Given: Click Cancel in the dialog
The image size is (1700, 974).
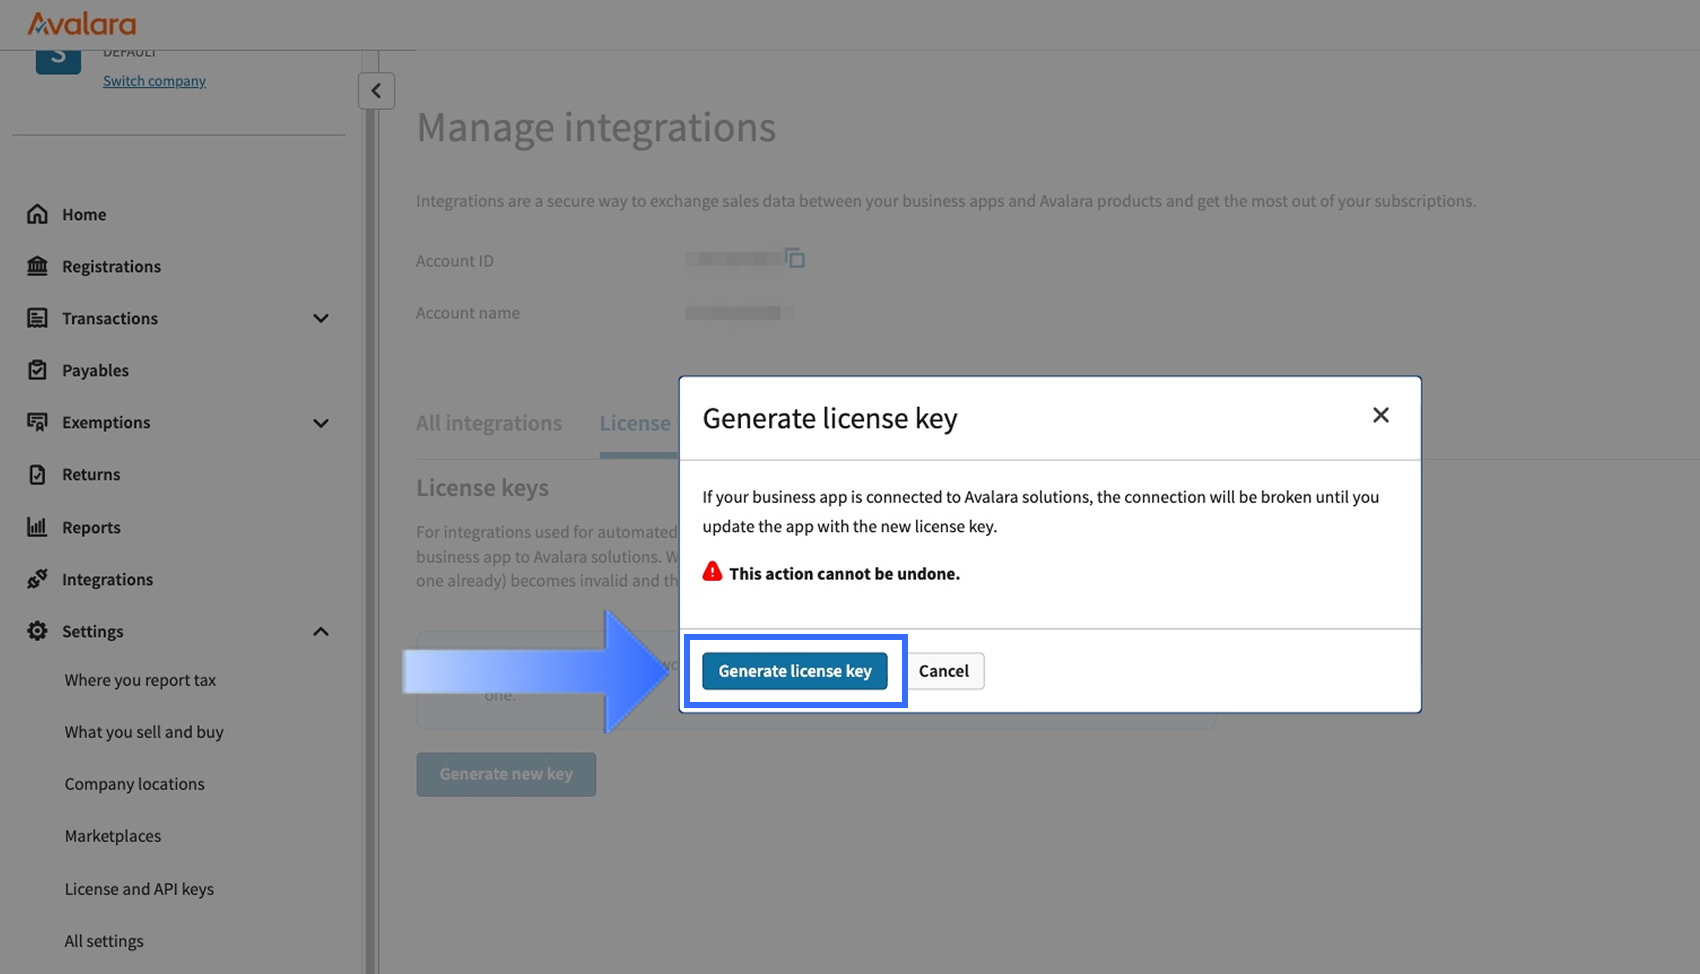Looking at the screenshot, I should click(943, 671).
